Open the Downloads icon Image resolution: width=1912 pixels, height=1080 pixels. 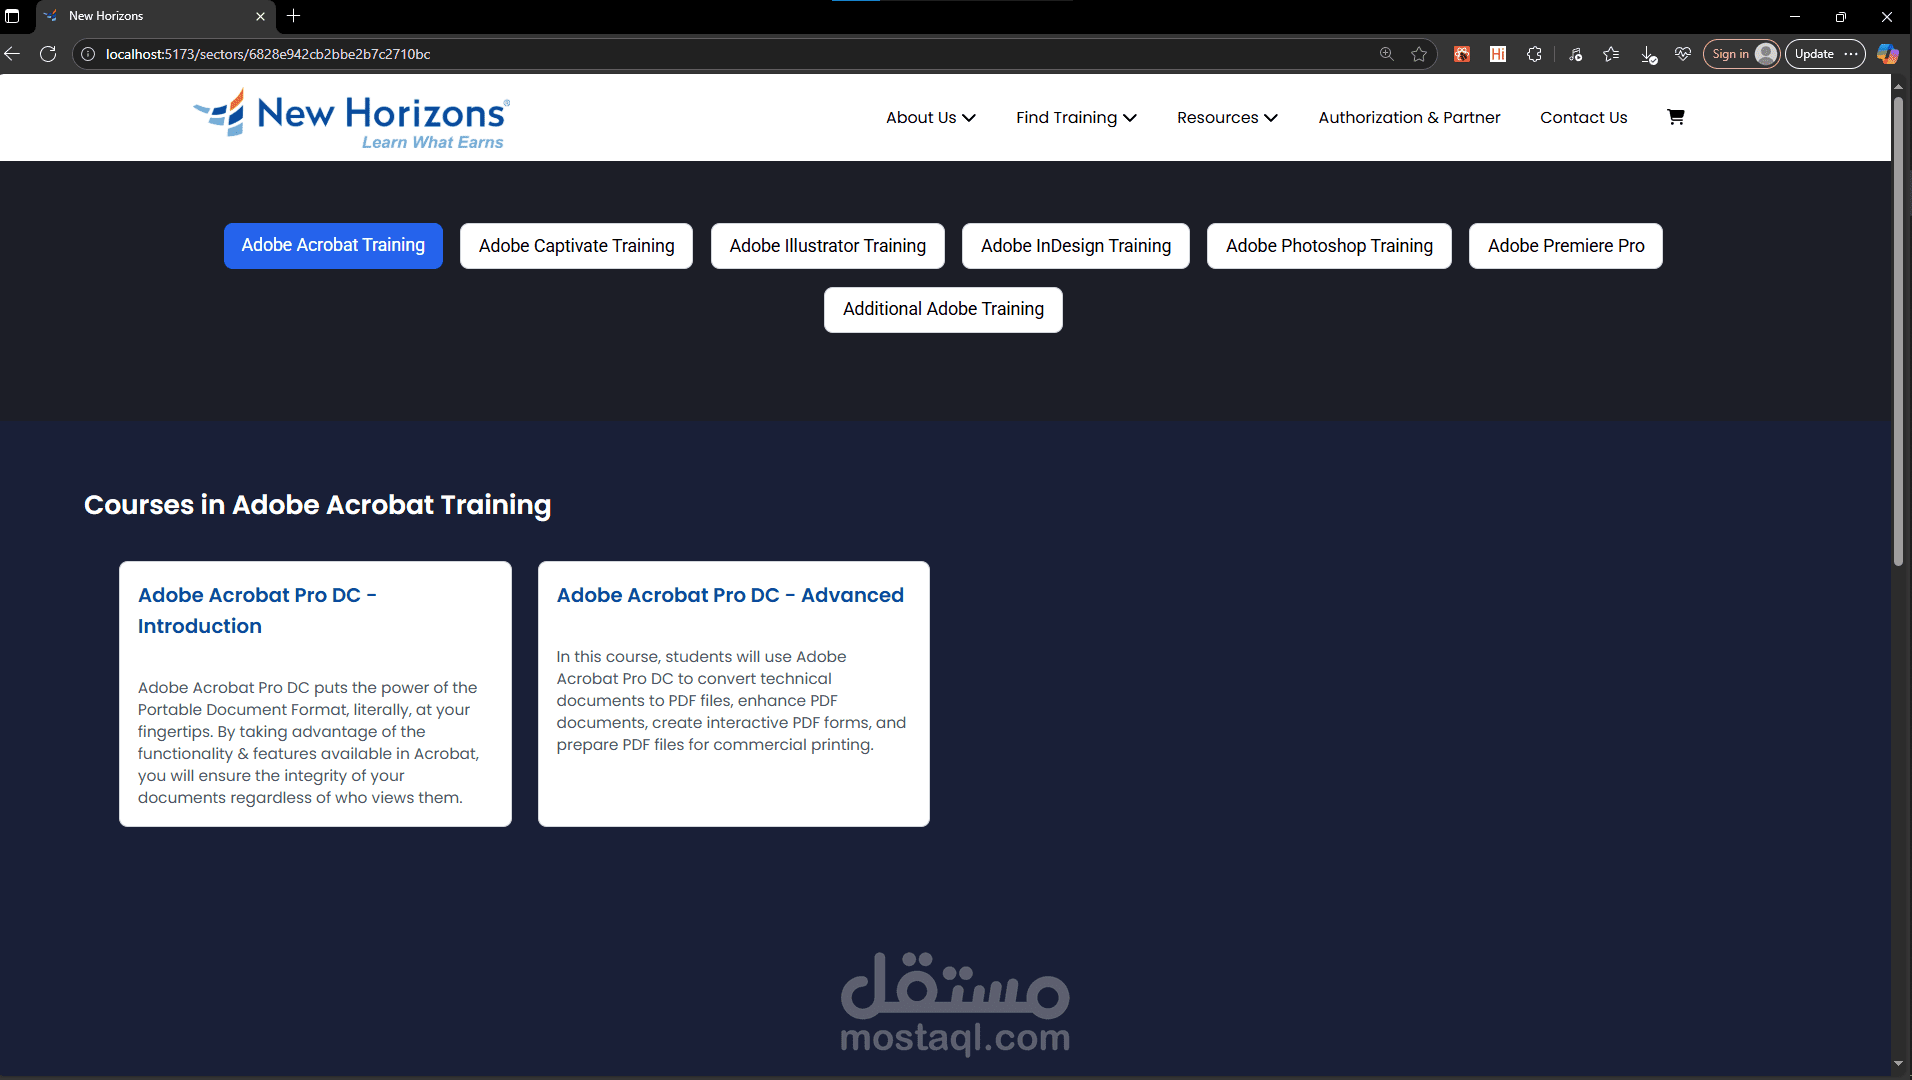click(1648, 54)
